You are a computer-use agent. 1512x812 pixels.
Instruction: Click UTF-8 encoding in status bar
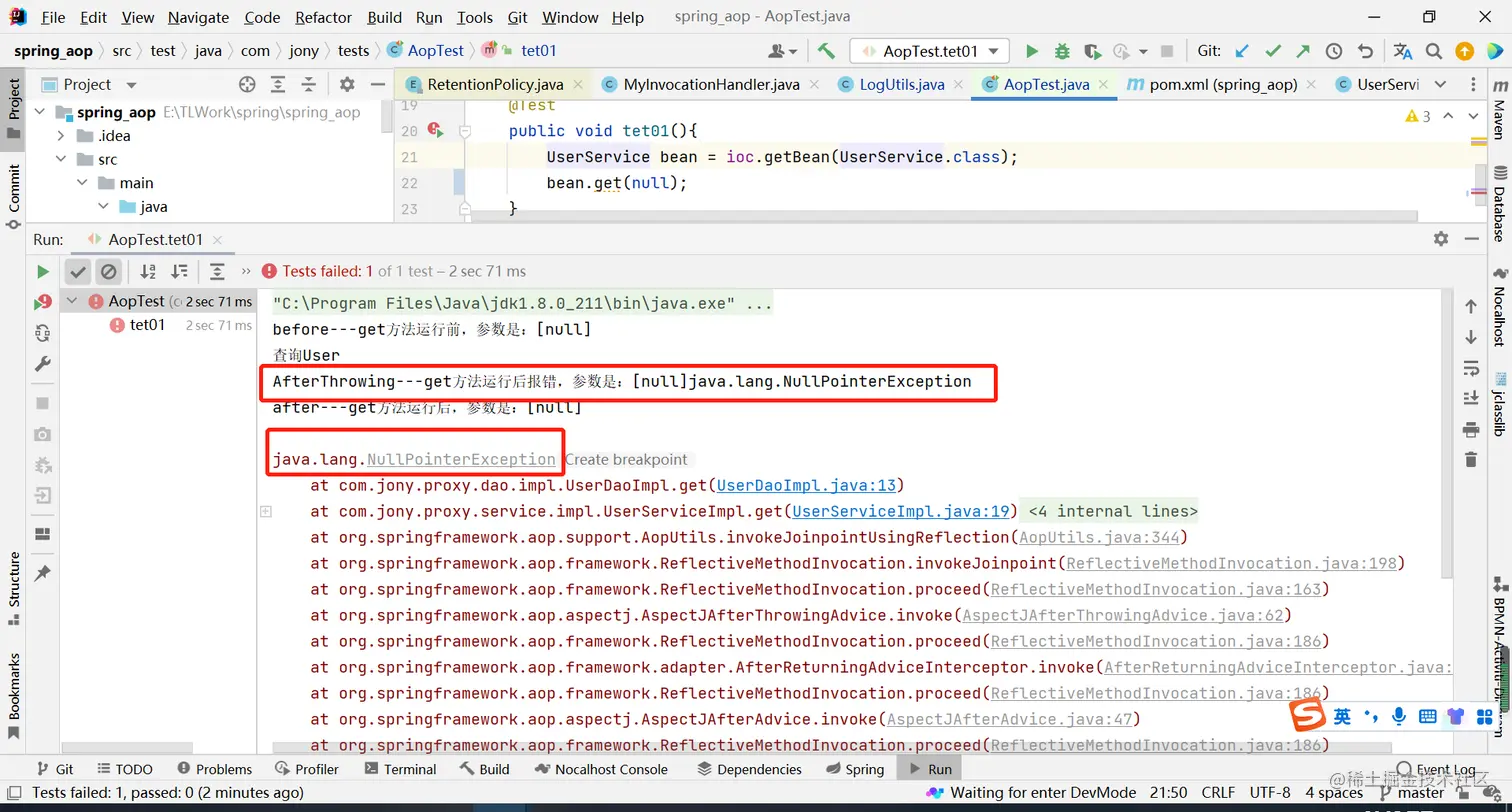coord(1270,792)
